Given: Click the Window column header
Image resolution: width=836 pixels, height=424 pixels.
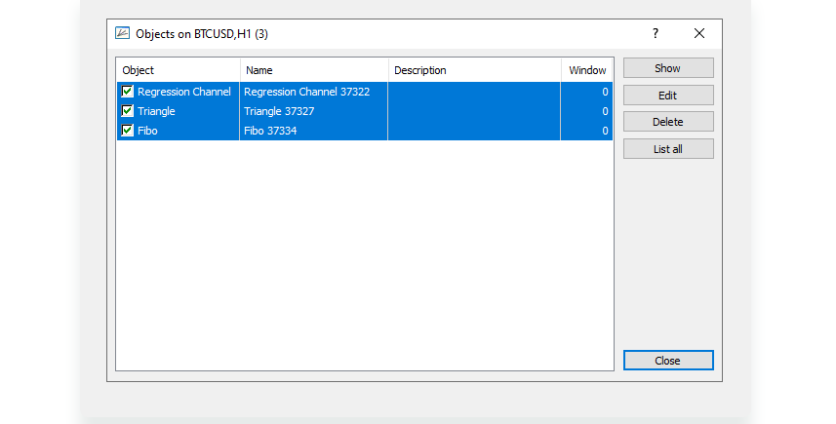Looking at the screenshot, I should 587,70.
